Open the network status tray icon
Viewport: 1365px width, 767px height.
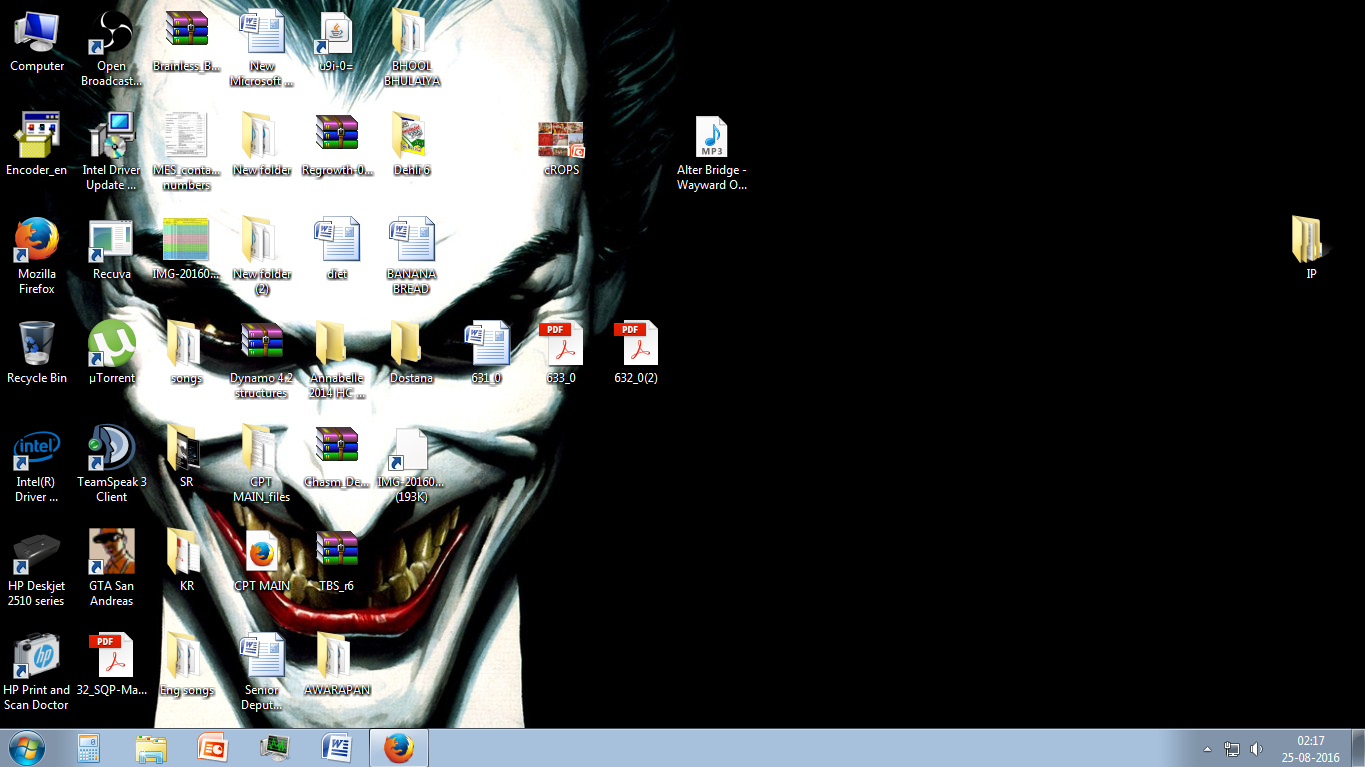coord(1232,749)
